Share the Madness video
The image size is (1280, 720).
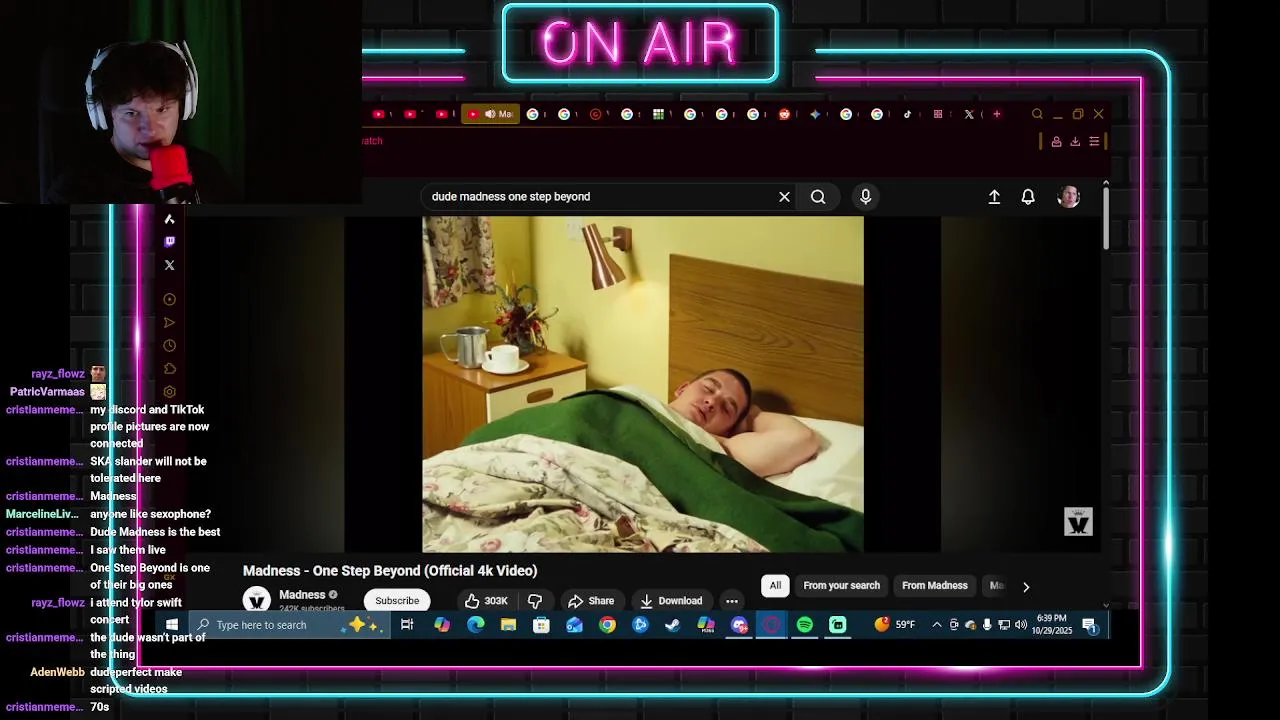pos(591,601)
